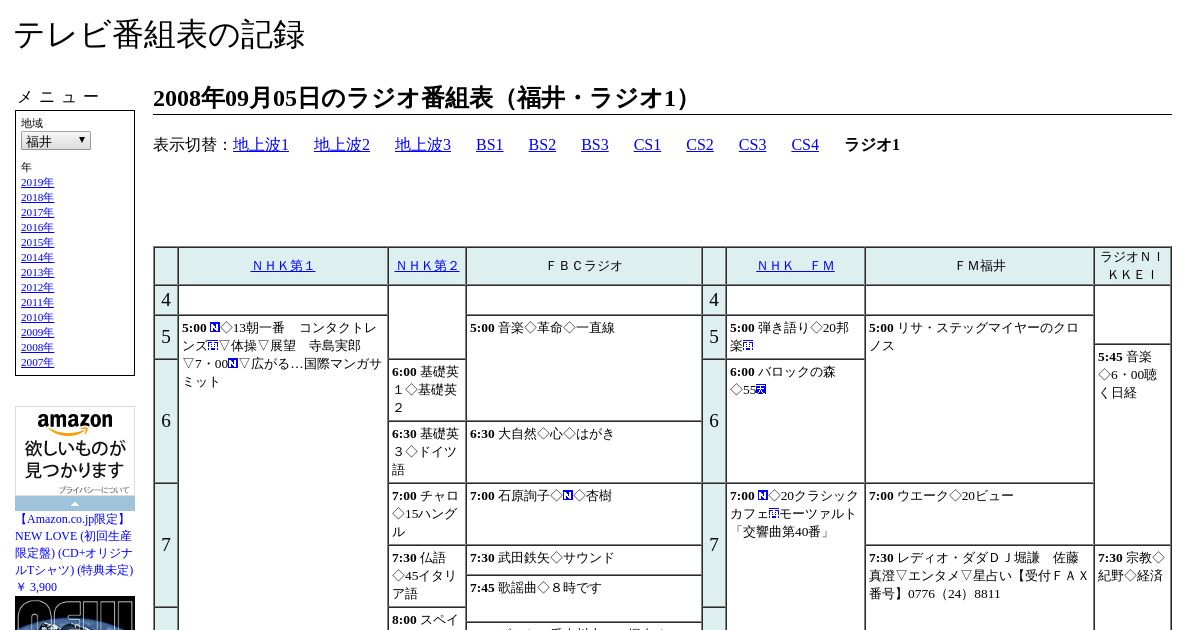Open the ＮＨＫ第１ channel header link
Viewport: 1200px width, 630px height.
pos(283,266)
